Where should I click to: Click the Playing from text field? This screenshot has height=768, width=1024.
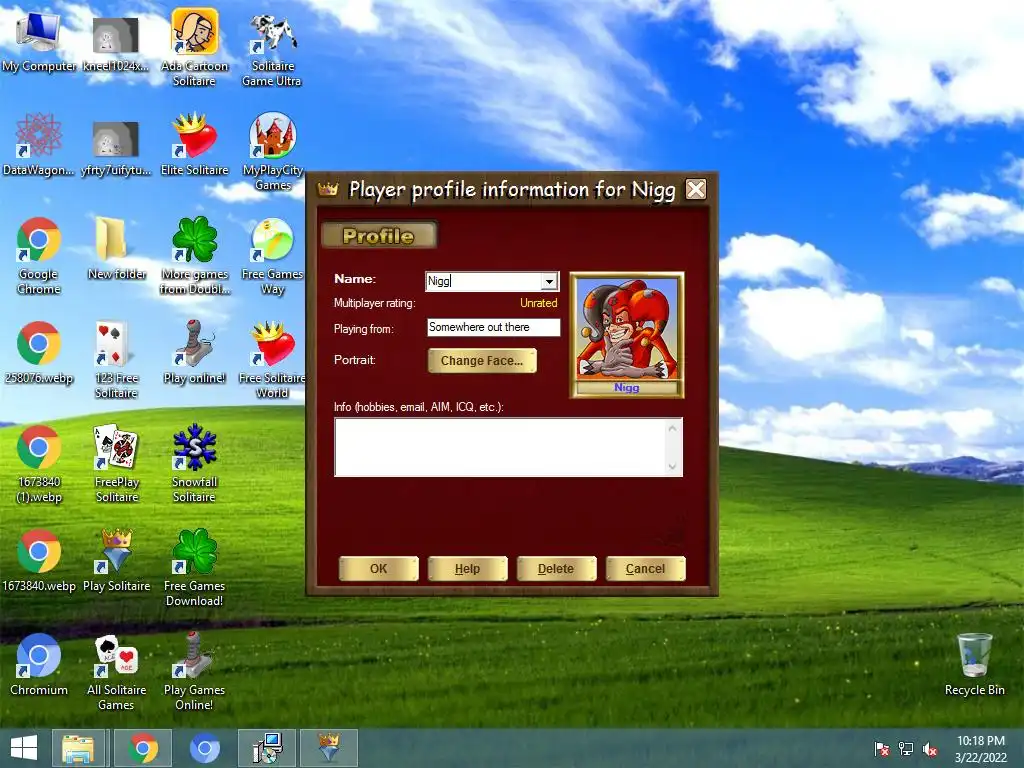point(494,327)
